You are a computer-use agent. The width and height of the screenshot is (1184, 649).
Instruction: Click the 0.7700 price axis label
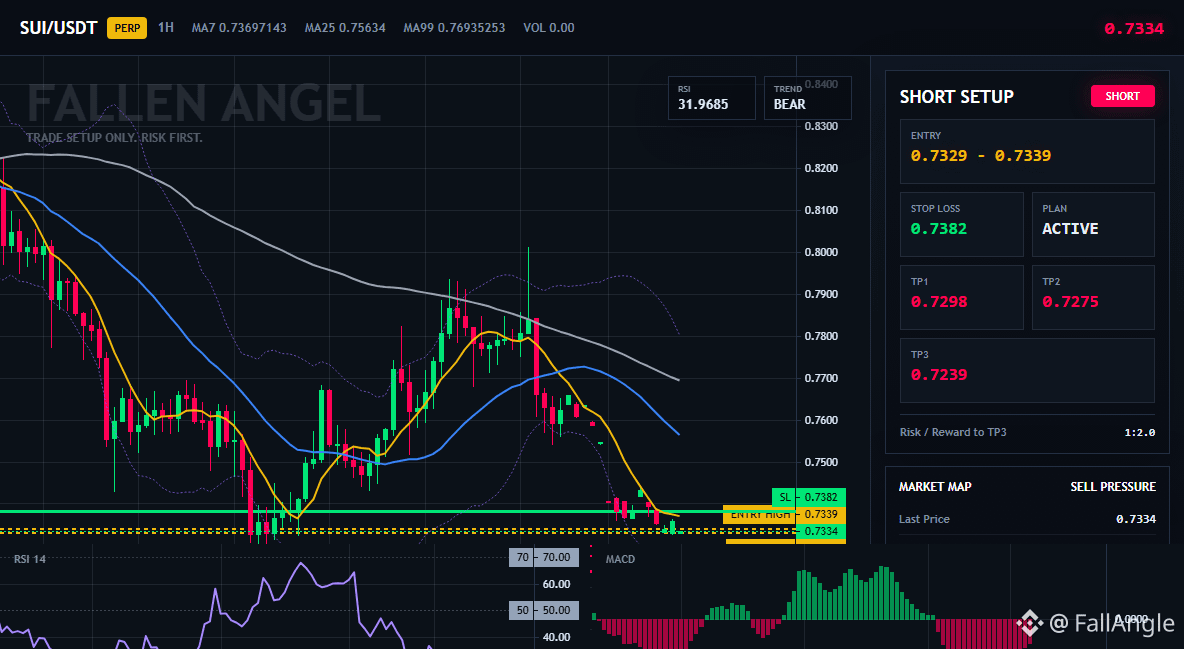821,379
